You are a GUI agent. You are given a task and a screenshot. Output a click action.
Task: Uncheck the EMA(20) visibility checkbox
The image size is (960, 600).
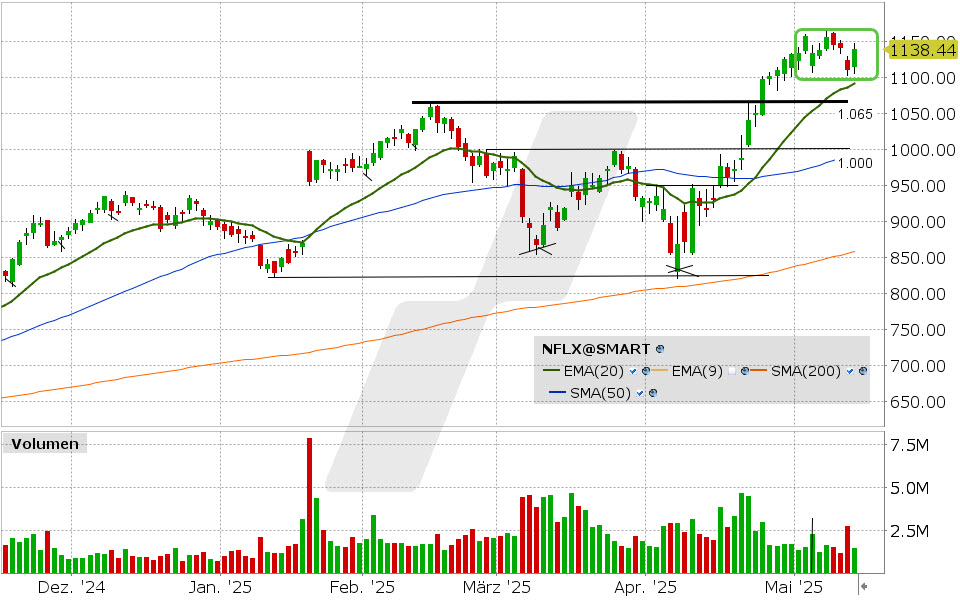point(633,371)
